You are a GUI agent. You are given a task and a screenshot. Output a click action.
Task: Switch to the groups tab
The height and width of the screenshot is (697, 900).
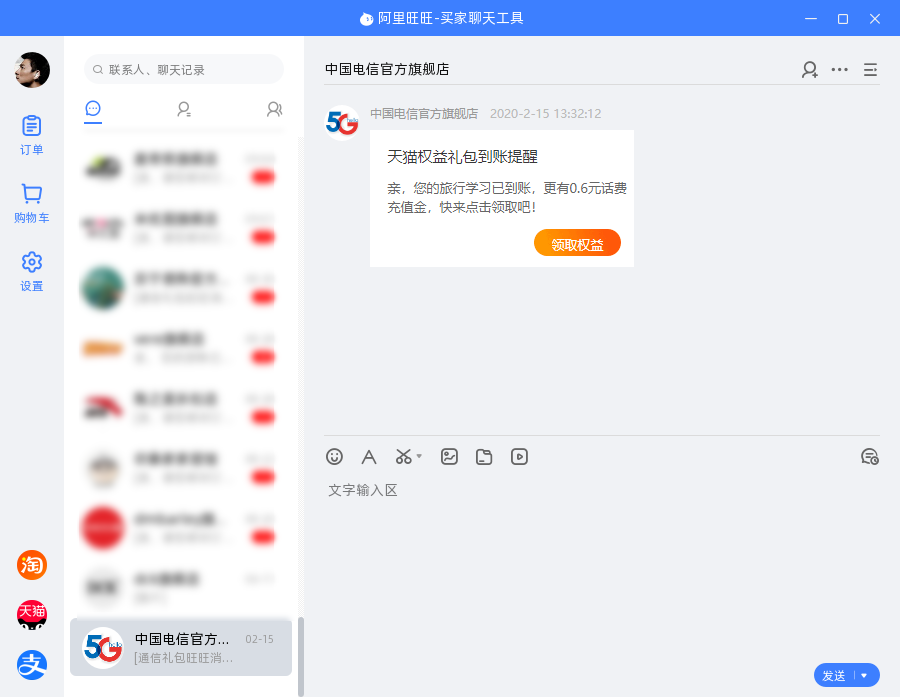point(274,110)
